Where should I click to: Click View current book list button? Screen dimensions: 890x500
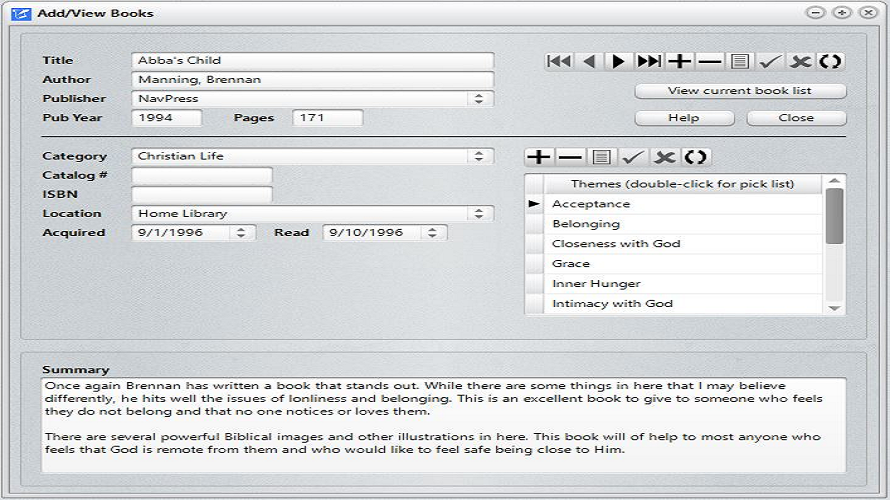[740, 91]
